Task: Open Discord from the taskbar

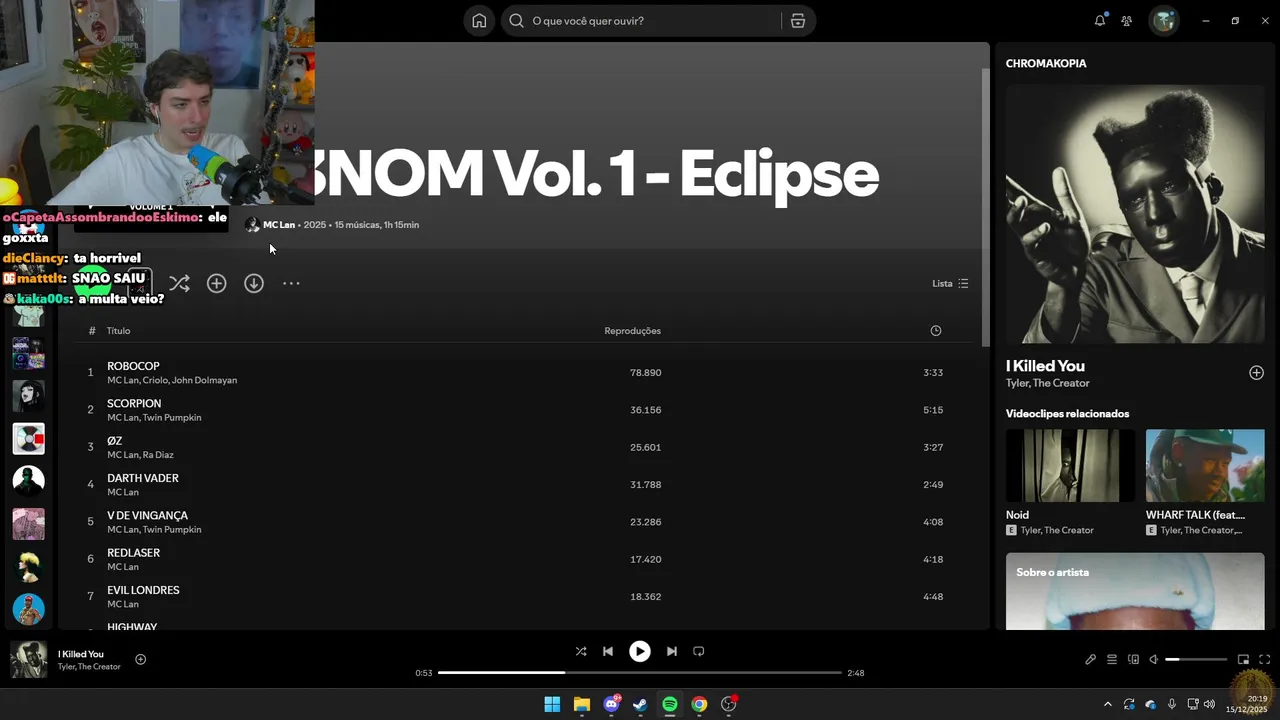Action: click(x=611, y=704)
